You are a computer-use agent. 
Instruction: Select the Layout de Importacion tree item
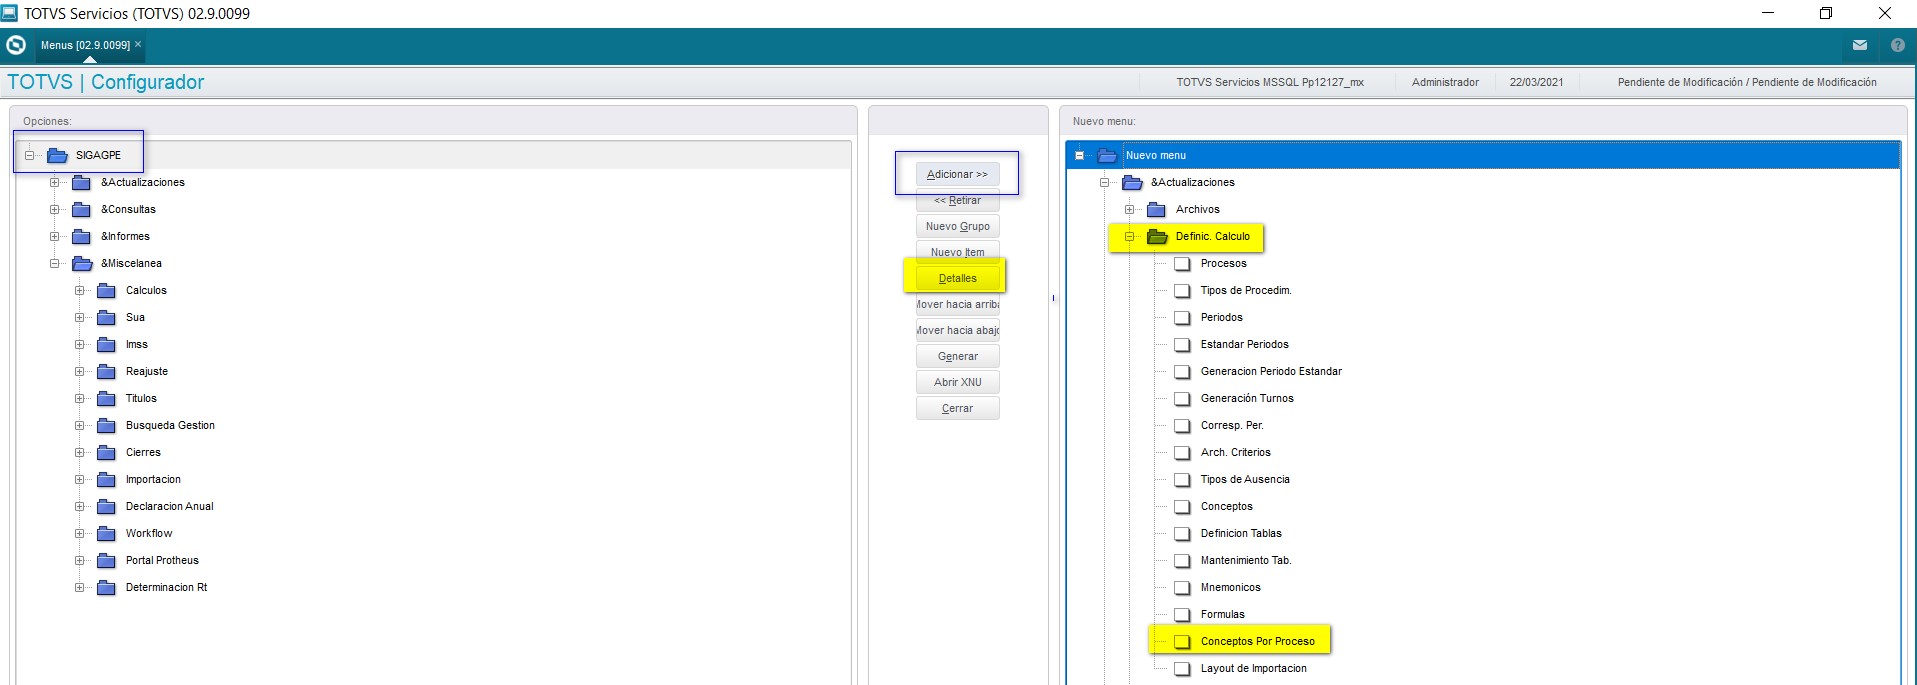pyautogui.click(x=1253, y=668)
